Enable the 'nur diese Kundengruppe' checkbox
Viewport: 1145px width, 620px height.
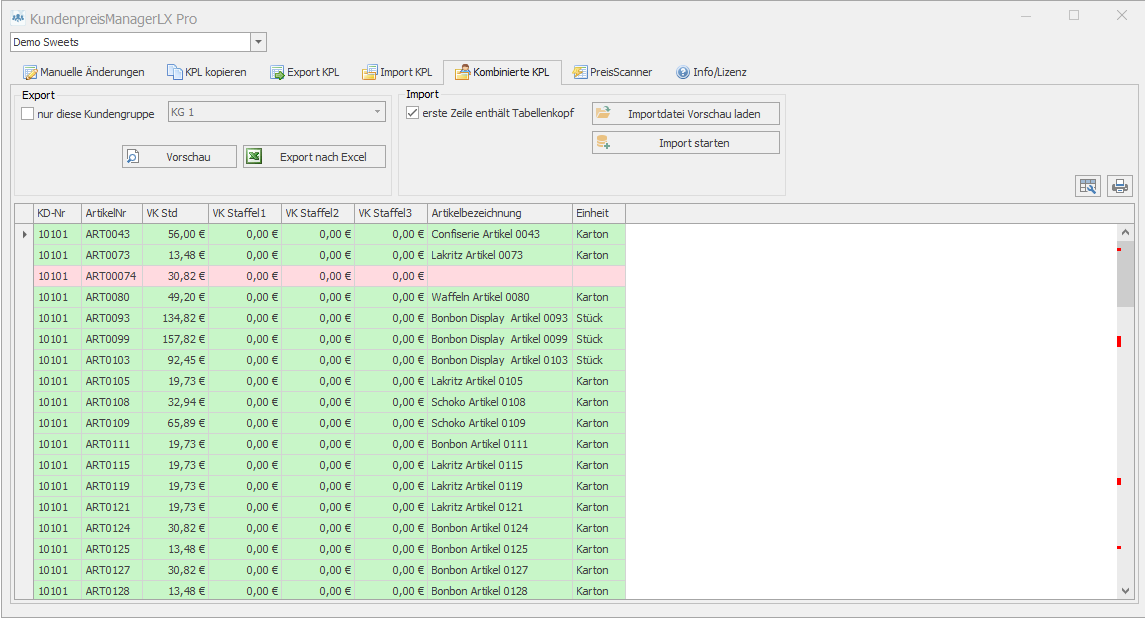[x=28, y=114]
